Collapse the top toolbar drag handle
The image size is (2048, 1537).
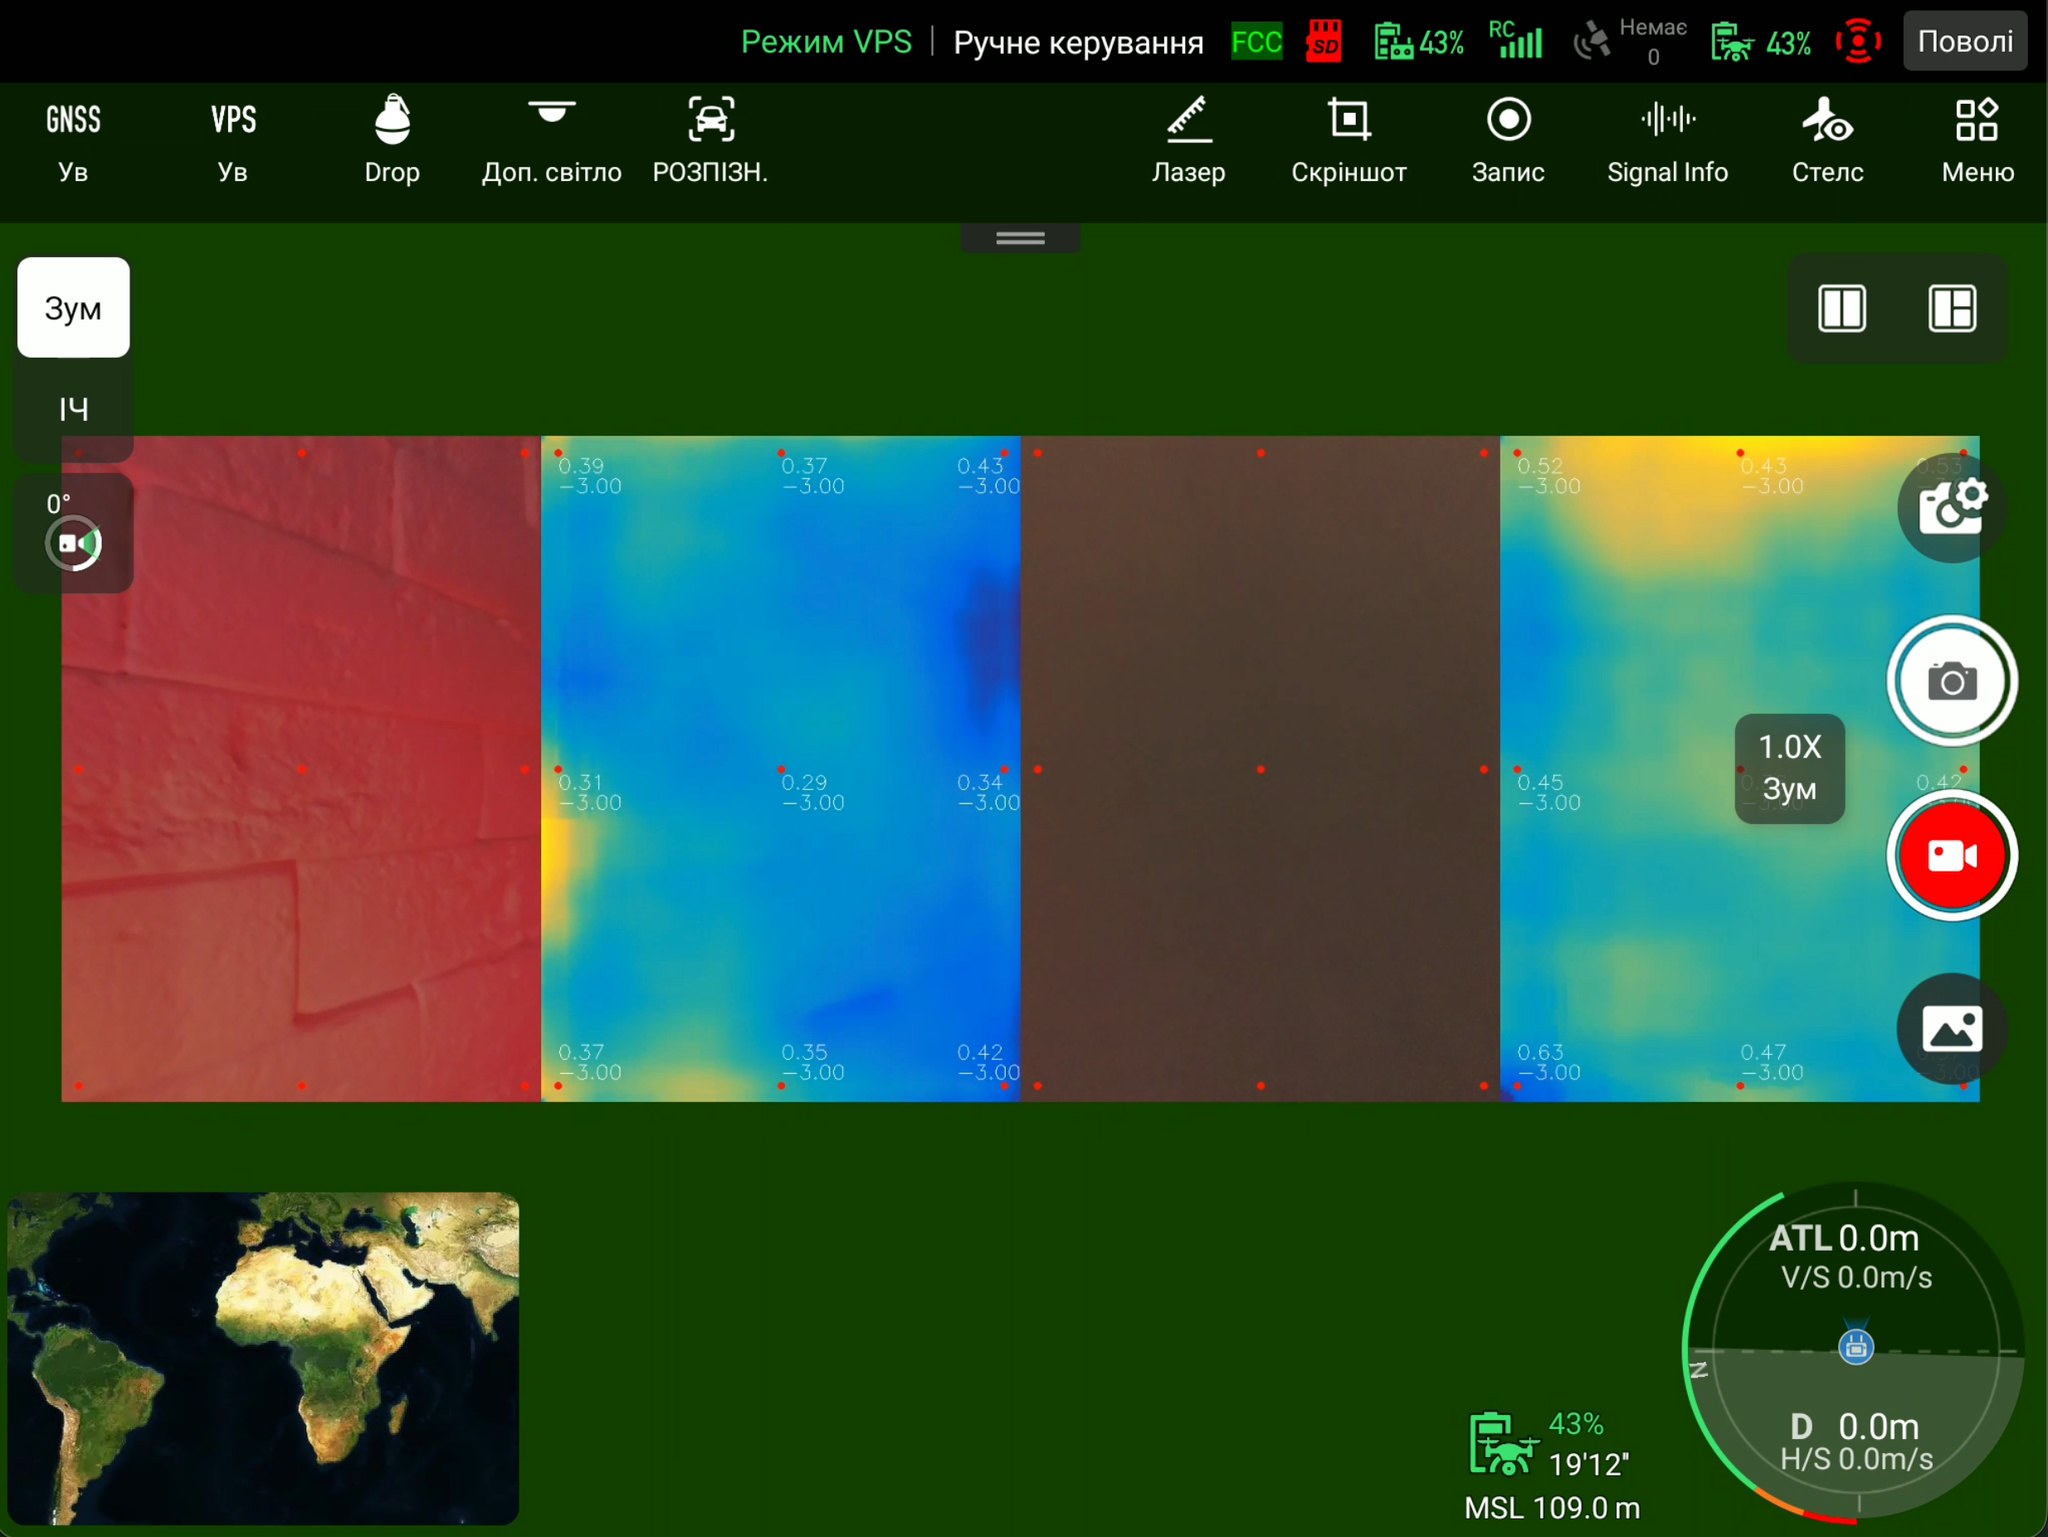[x=1020, y=238]
